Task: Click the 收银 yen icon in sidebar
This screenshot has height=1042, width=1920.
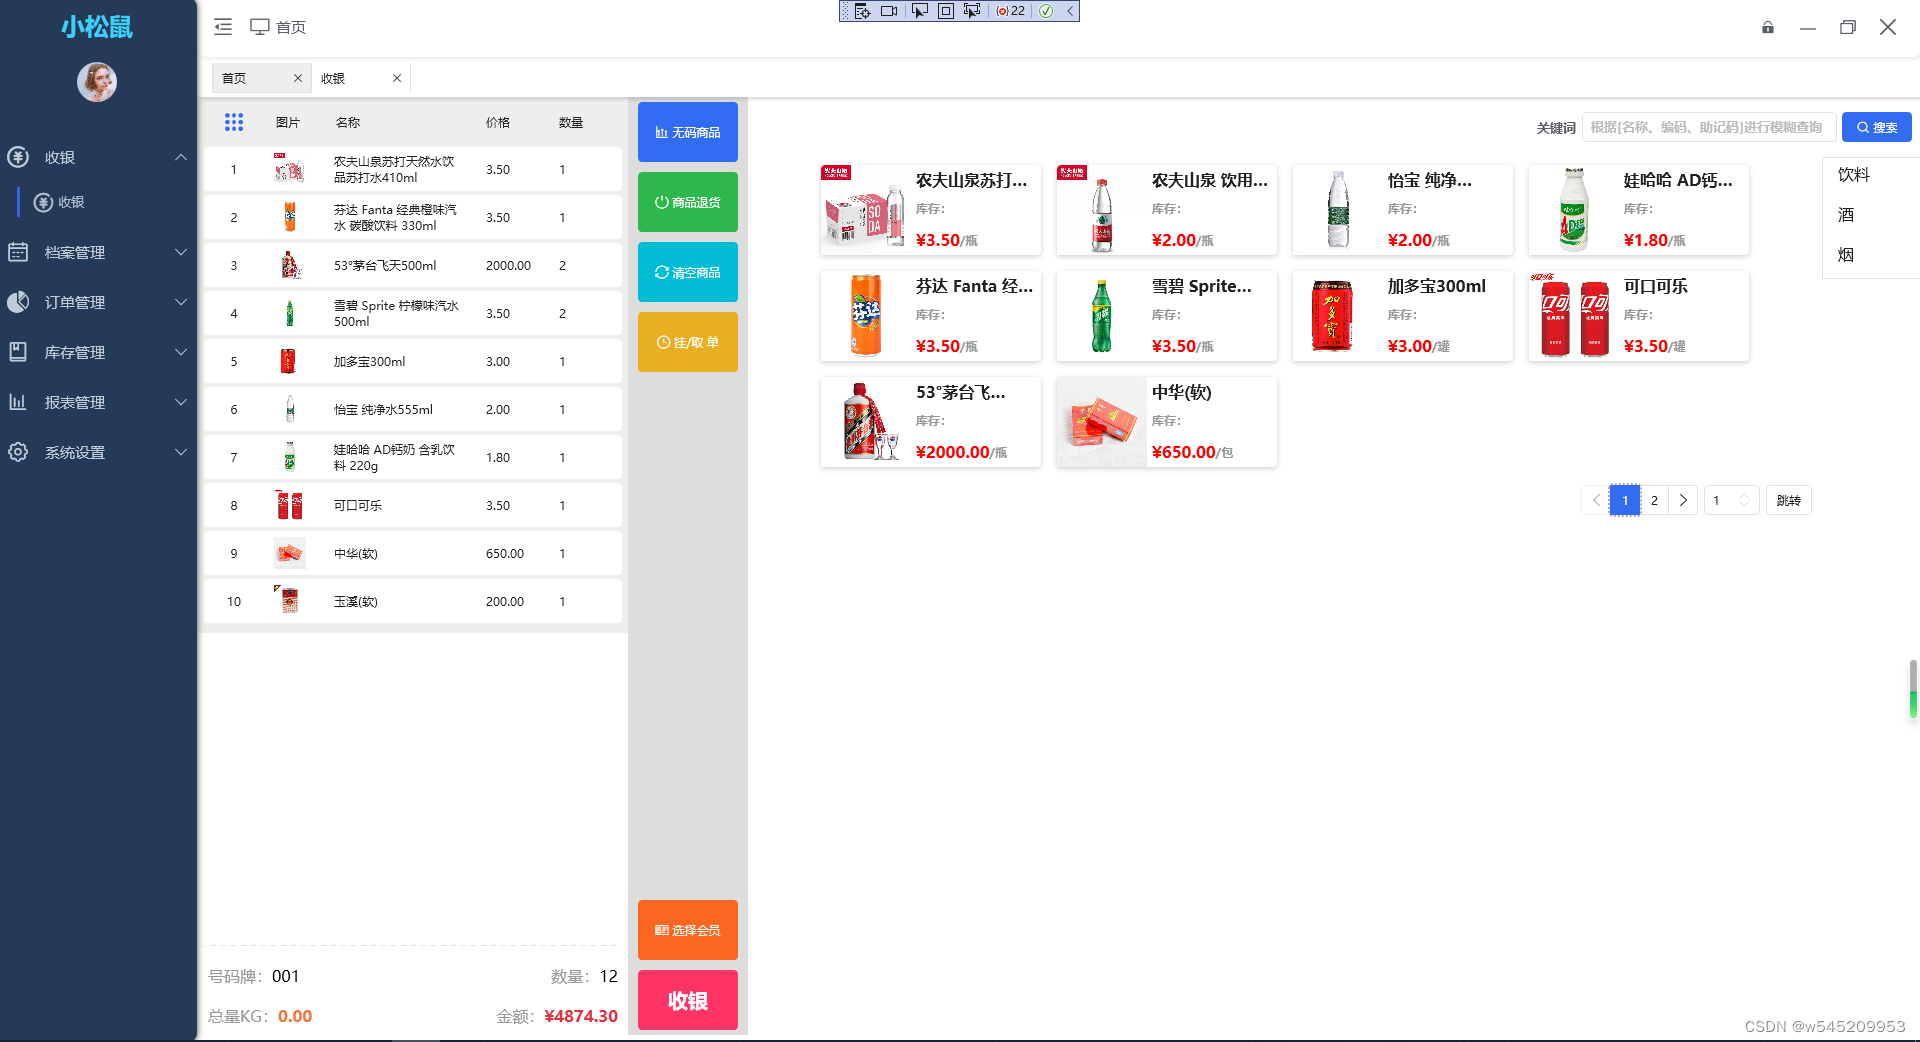Action: pos(18,157)
